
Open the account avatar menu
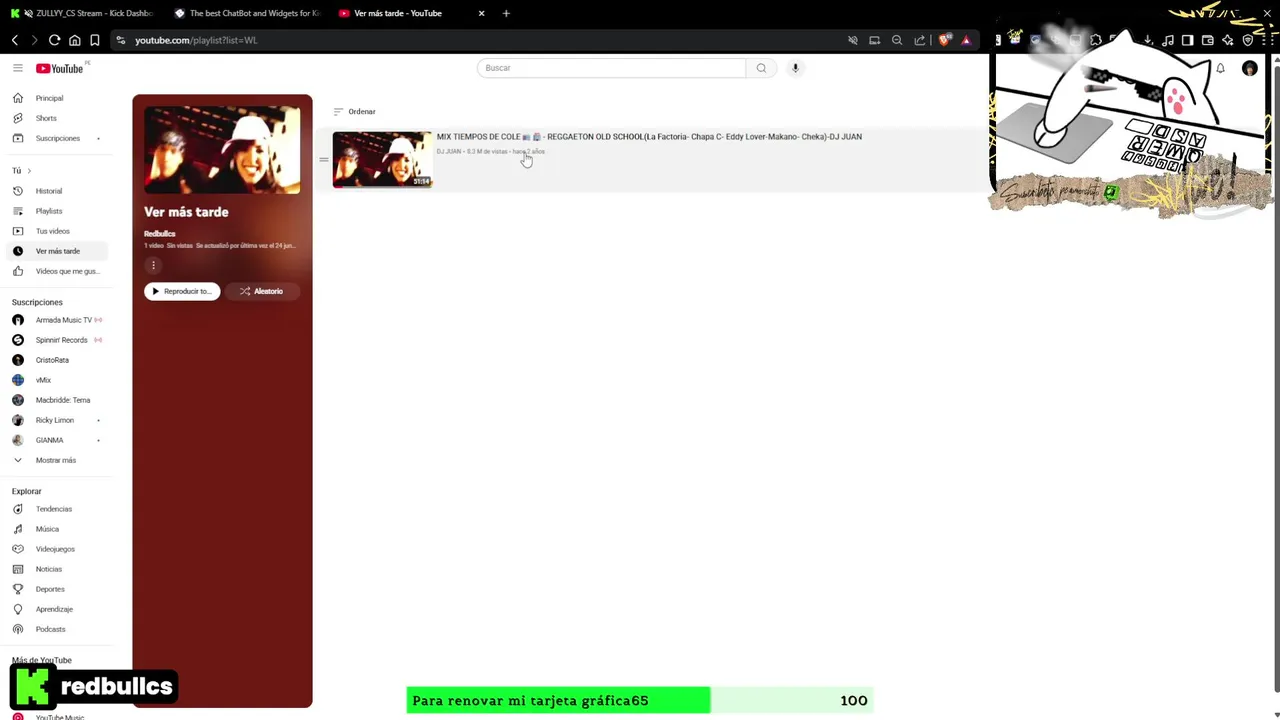pyautogui.click(x=1249, y=68)
